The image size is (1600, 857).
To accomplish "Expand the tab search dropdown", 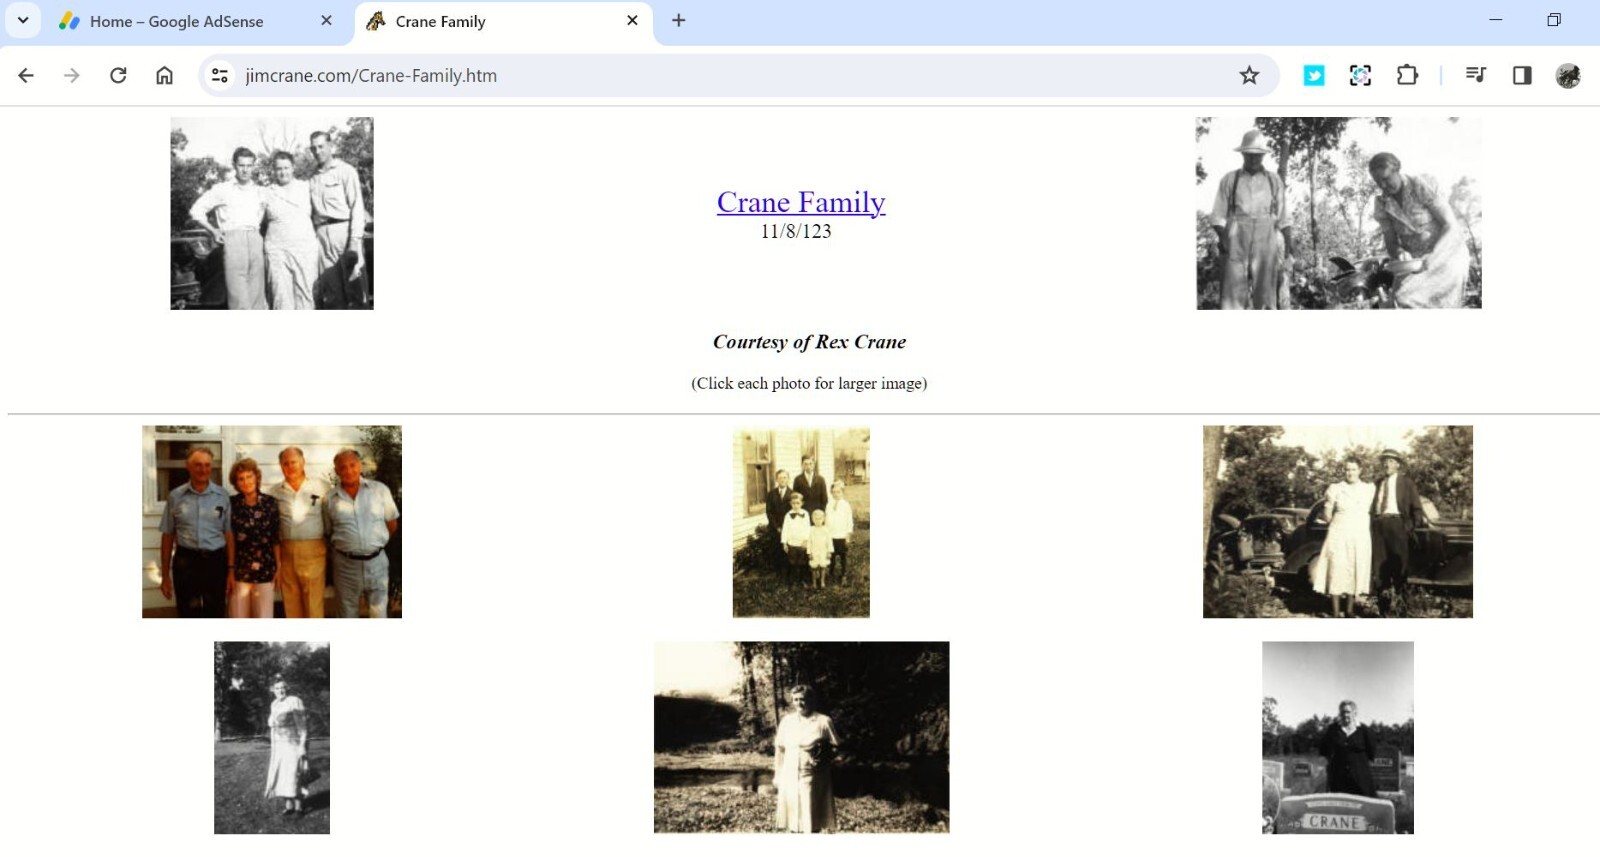I will (23, 20).
